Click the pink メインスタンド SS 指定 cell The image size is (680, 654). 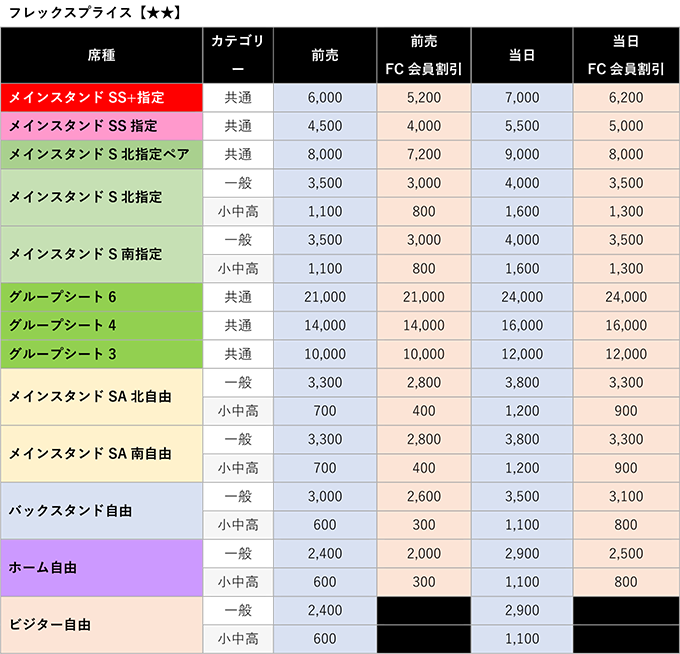pyautogui.click(x=102, y=126)
